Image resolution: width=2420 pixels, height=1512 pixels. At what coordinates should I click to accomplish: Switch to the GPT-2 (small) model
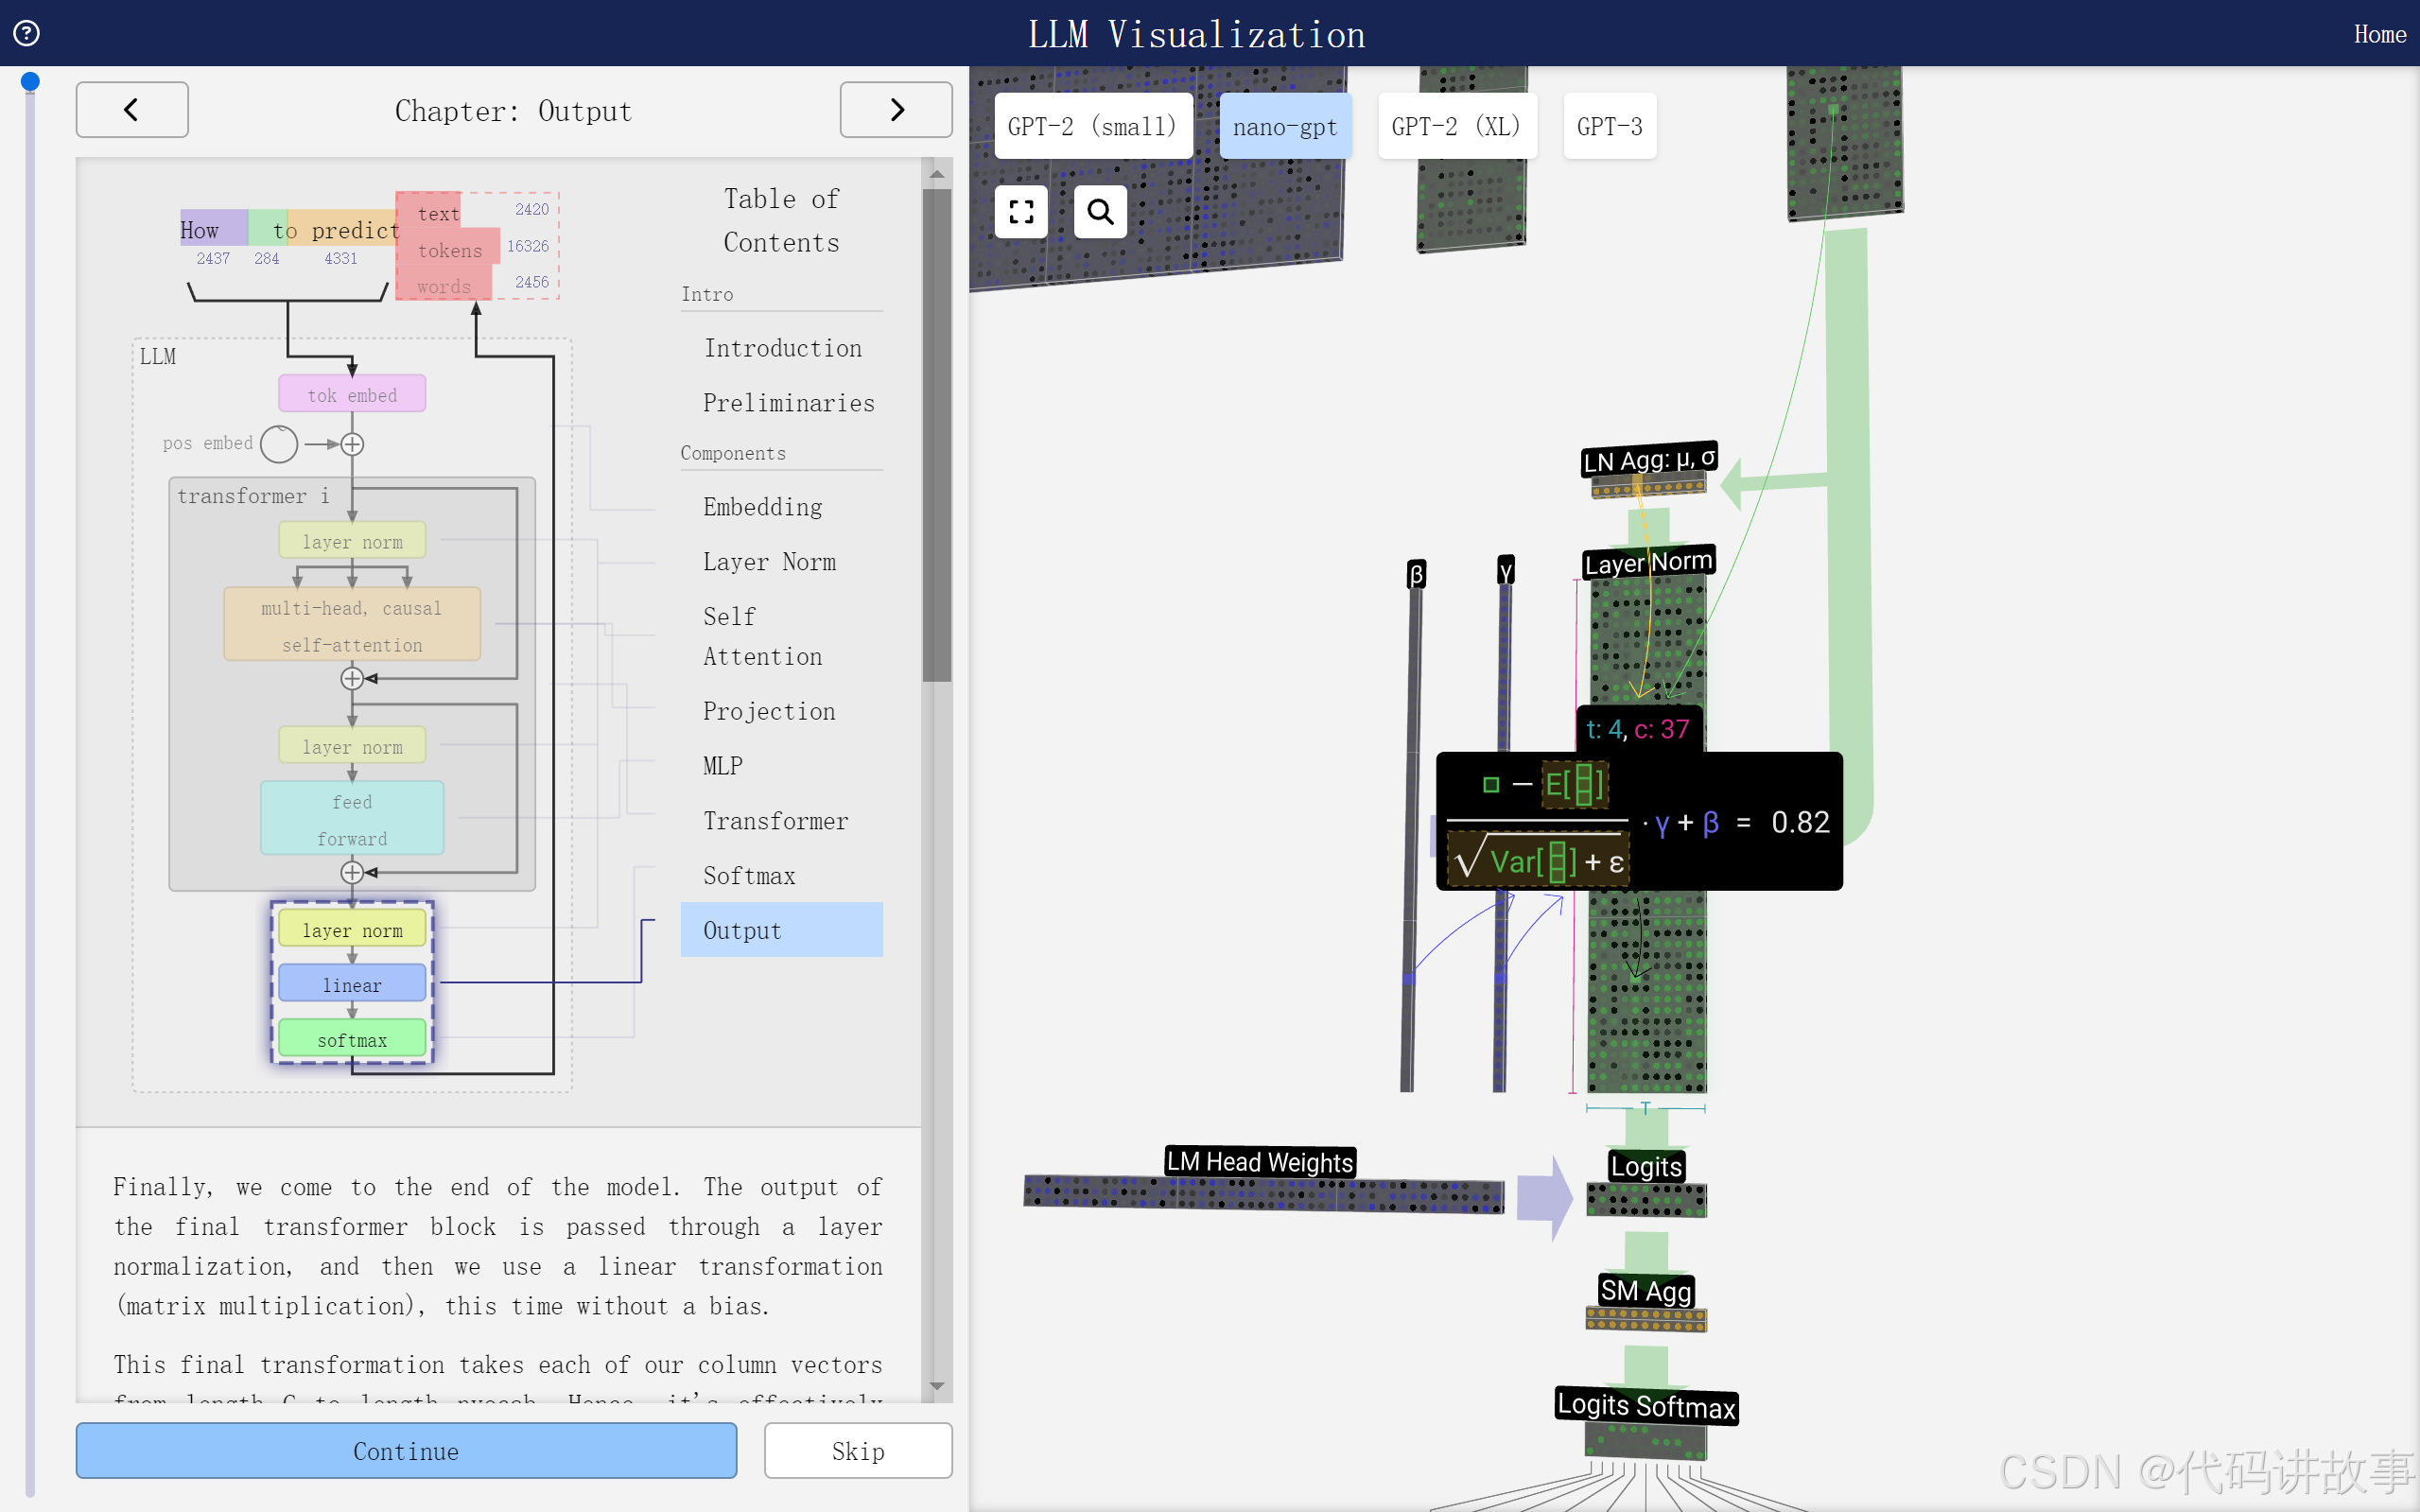point(1092,125)
